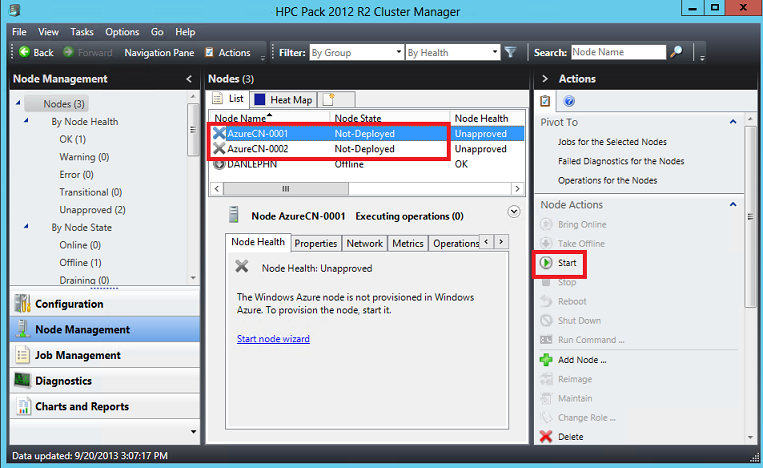Open the navigation buttons overflow arrow
The height and width of the screenshot is (468, 763).
193,432
